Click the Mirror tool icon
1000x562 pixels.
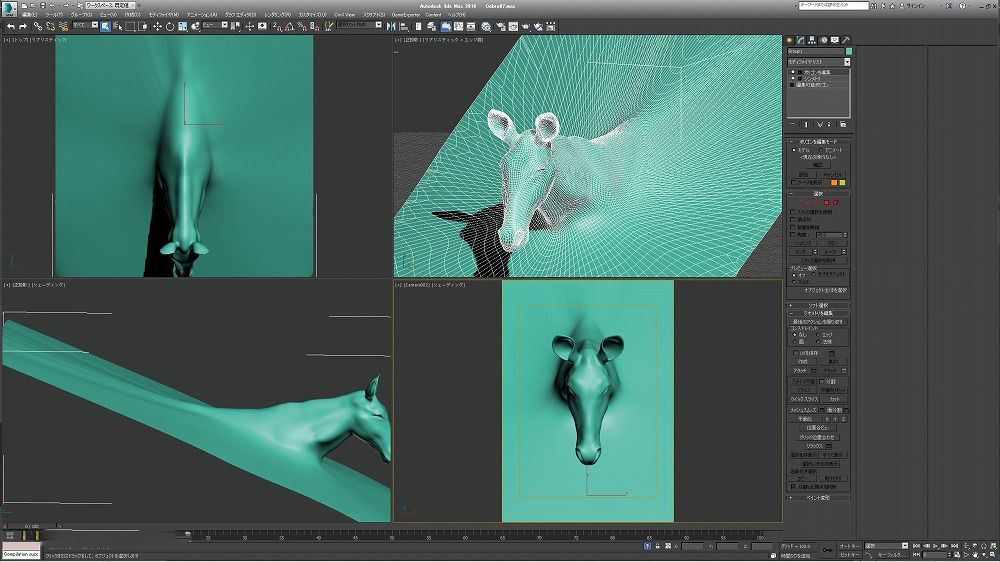pyautogui.click(x=390, y=26)
